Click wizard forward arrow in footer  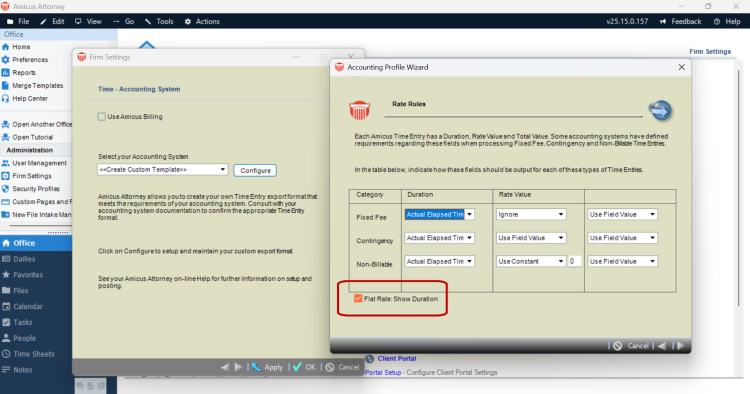(x=681, y=346)
